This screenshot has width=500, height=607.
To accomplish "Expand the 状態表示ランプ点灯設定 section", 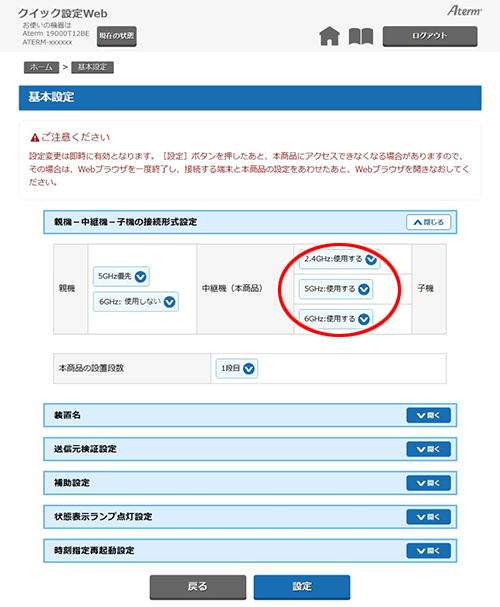I will click(x=428, y=517).
